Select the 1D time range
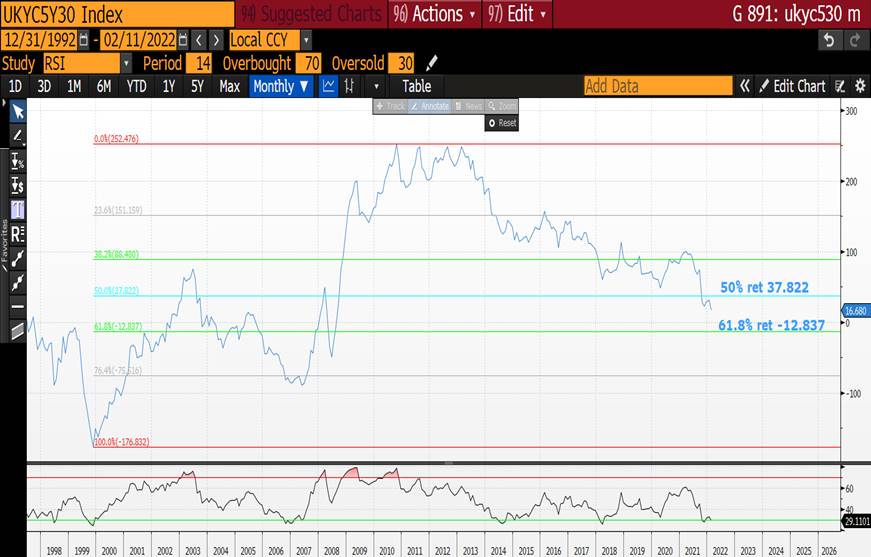The height and width of the screenshot is (557, 871). 15,86
